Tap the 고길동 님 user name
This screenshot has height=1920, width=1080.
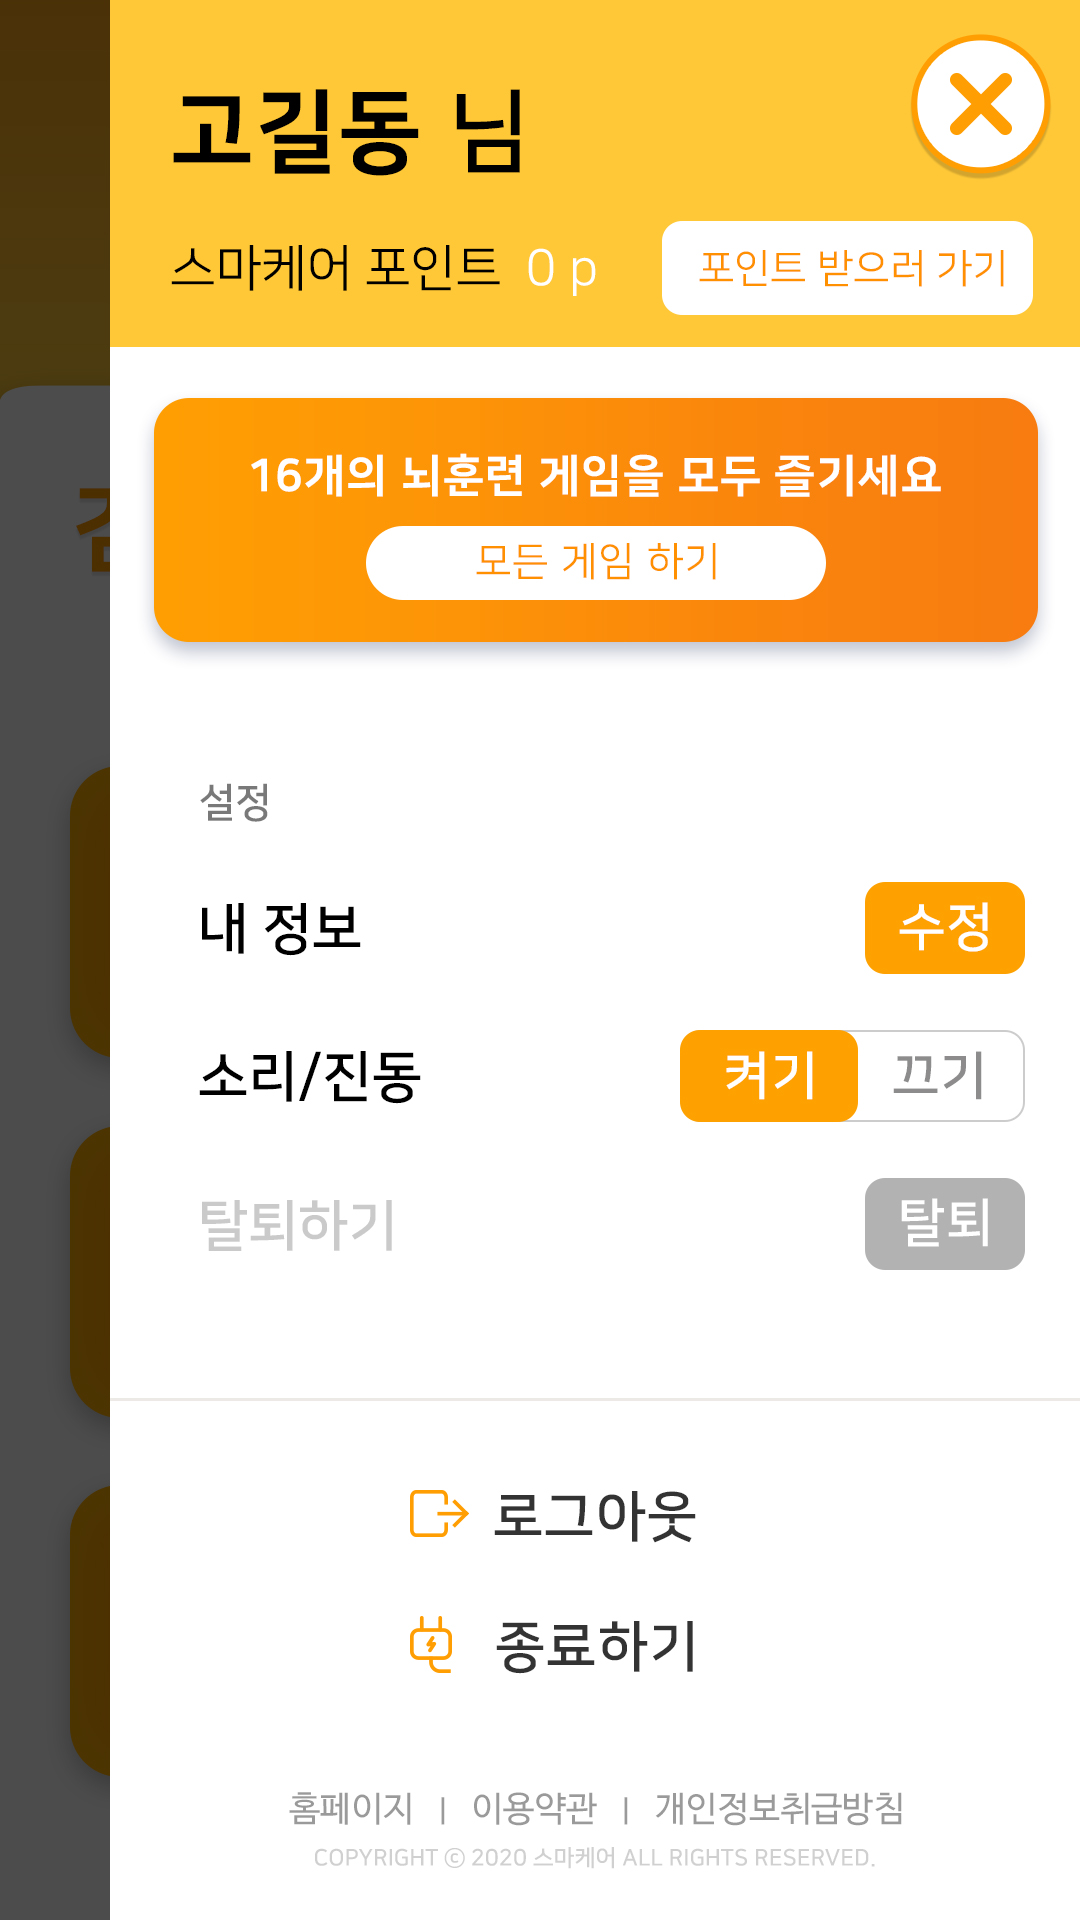coord(348,130)
